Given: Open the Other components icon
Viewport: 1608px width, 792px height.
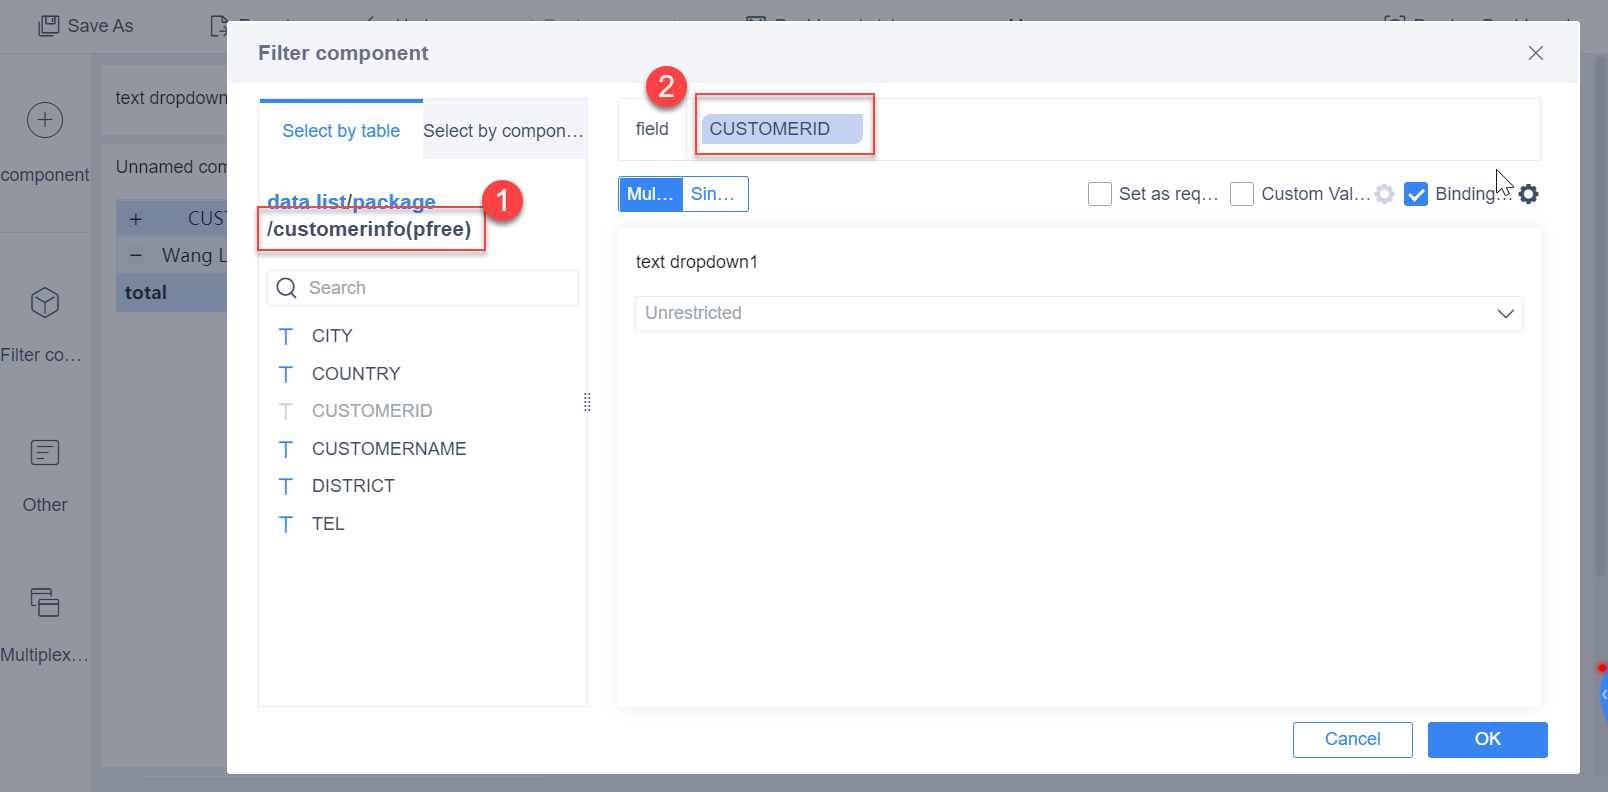Looking at the screenshot, I should [45, 453].
